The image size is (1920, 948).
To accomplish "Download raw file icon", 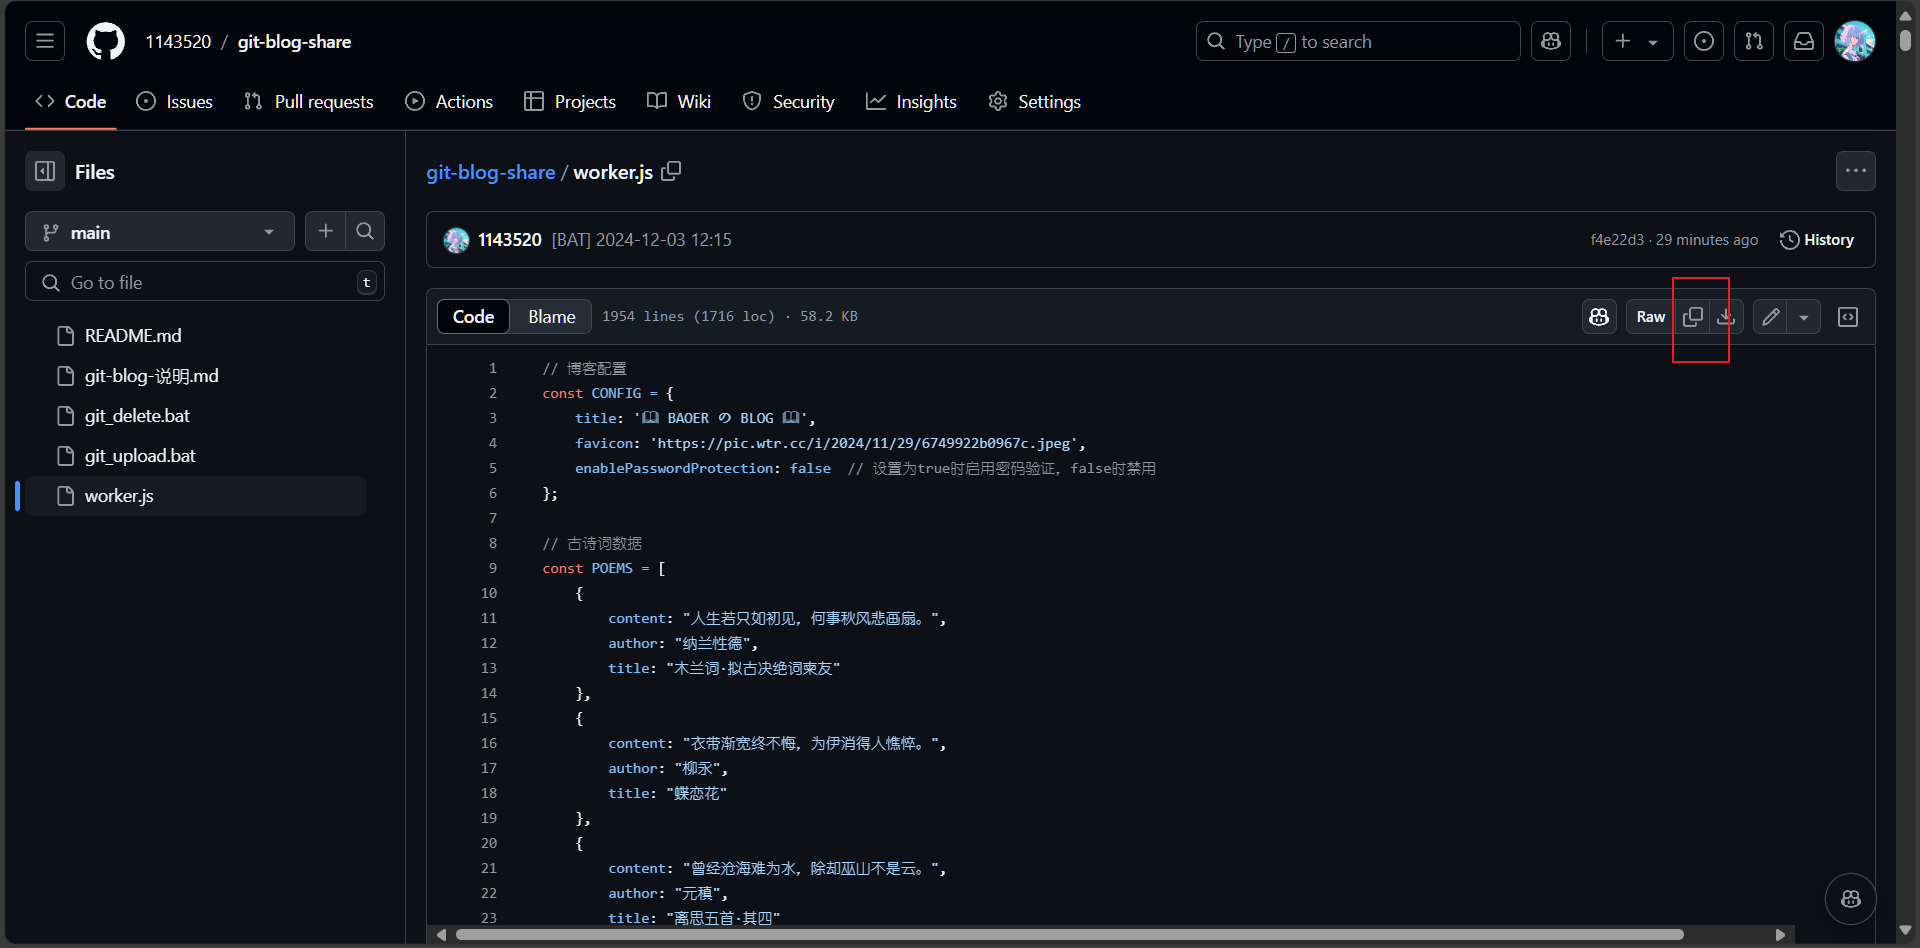I will pyautogui.click(x=1726, y=317).
